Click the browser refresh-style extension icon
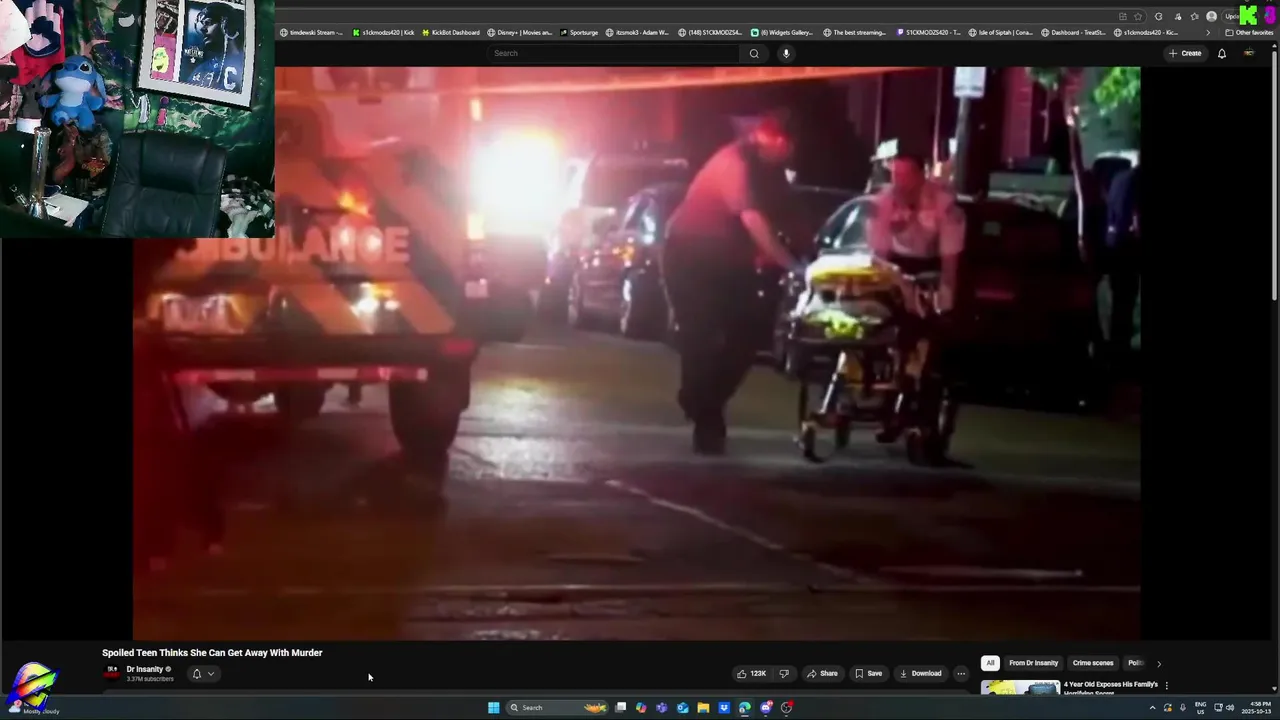This screenshot has height=720, width=1280. pyautogui.click(x=1158, y=17)
